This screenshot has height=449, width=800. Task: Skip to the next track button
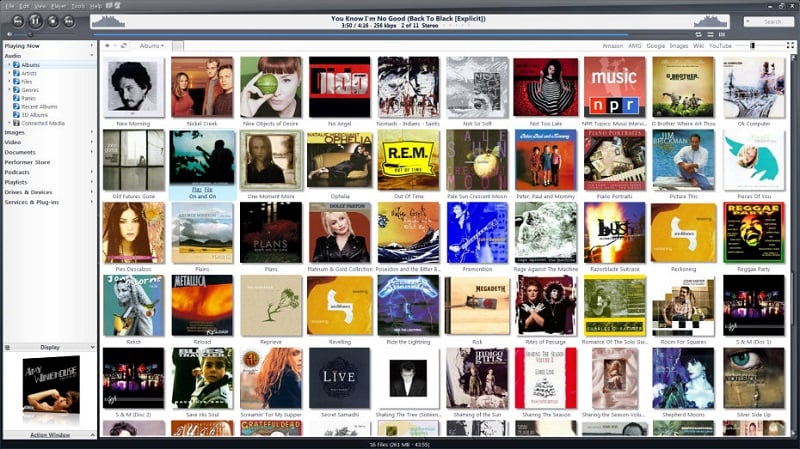coord(69,21)
